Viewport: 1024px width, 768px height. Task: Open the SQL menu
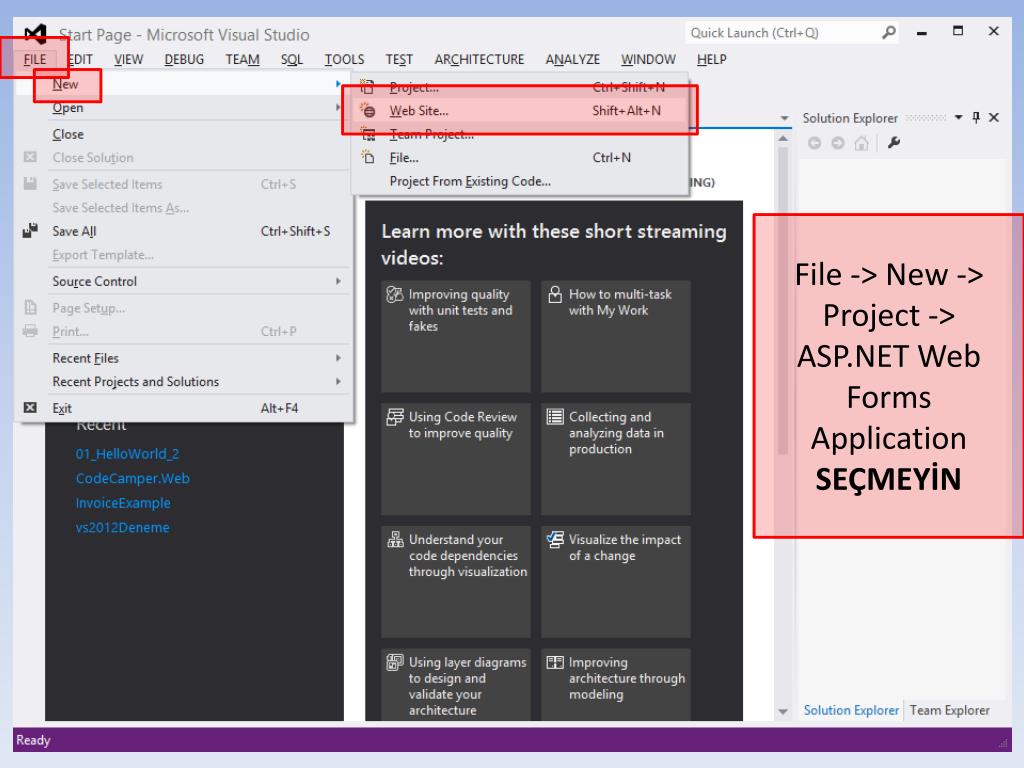pyautogui.click(x=292, y=59)
